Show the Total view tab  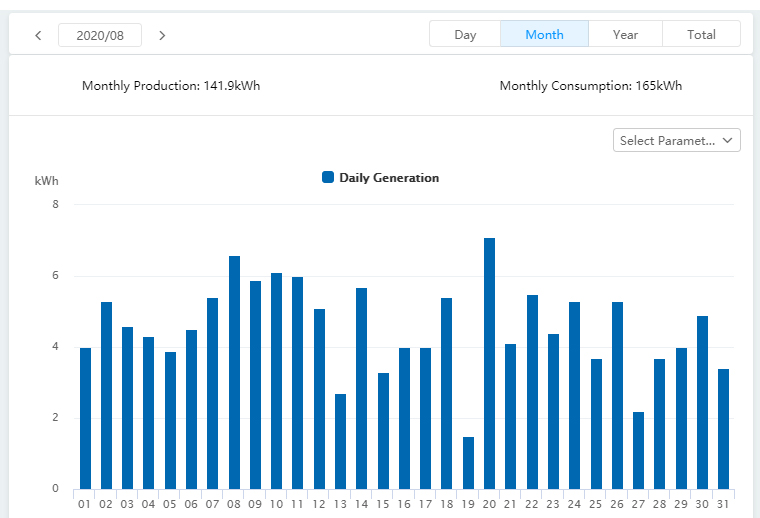(x=701, y=34)
